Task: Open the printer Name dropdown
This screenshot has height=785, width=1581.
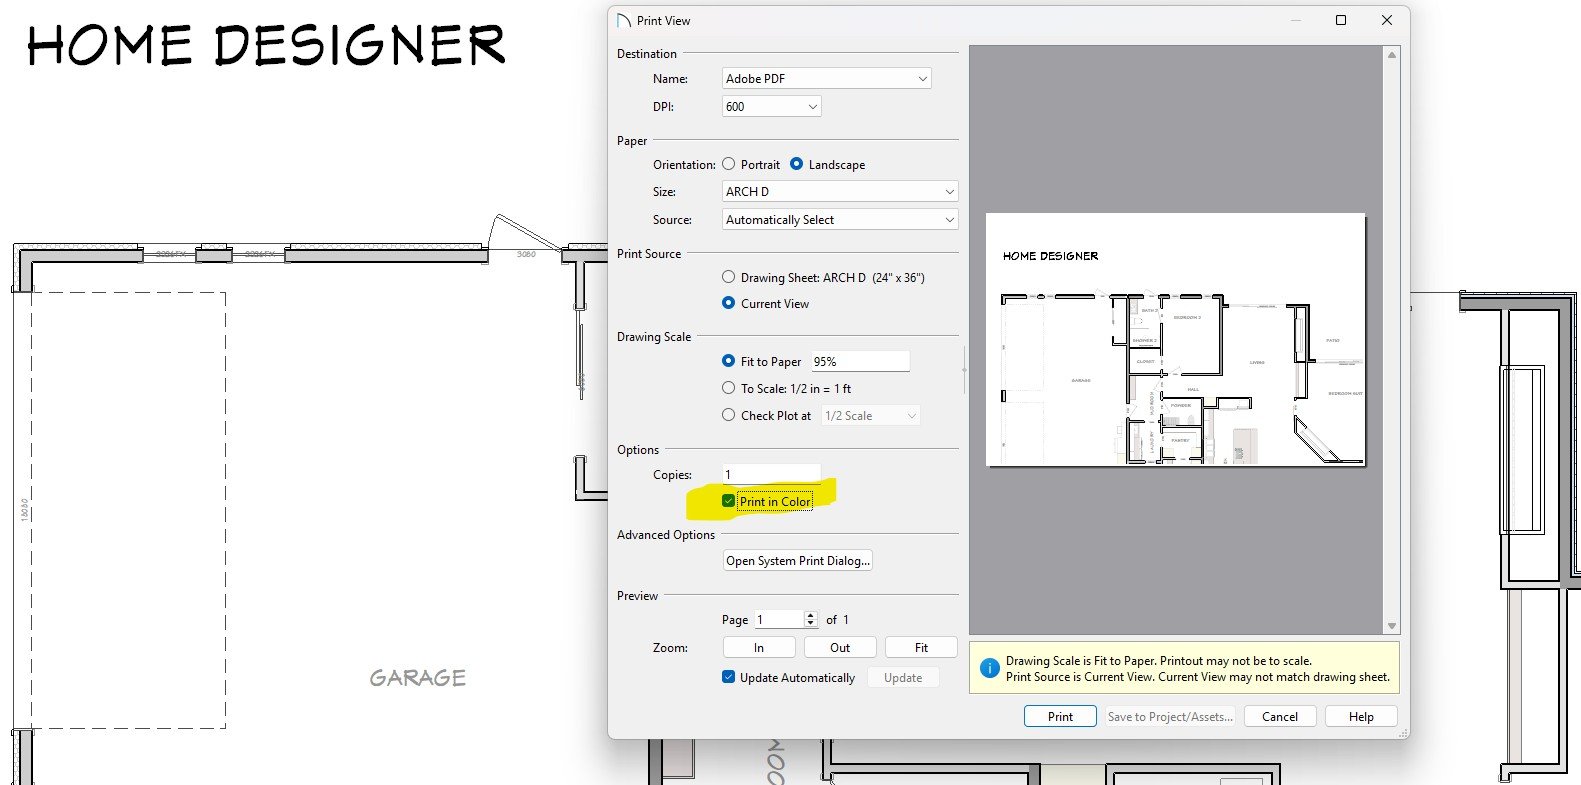Action: pyautogui.click(x=826, y=79)
